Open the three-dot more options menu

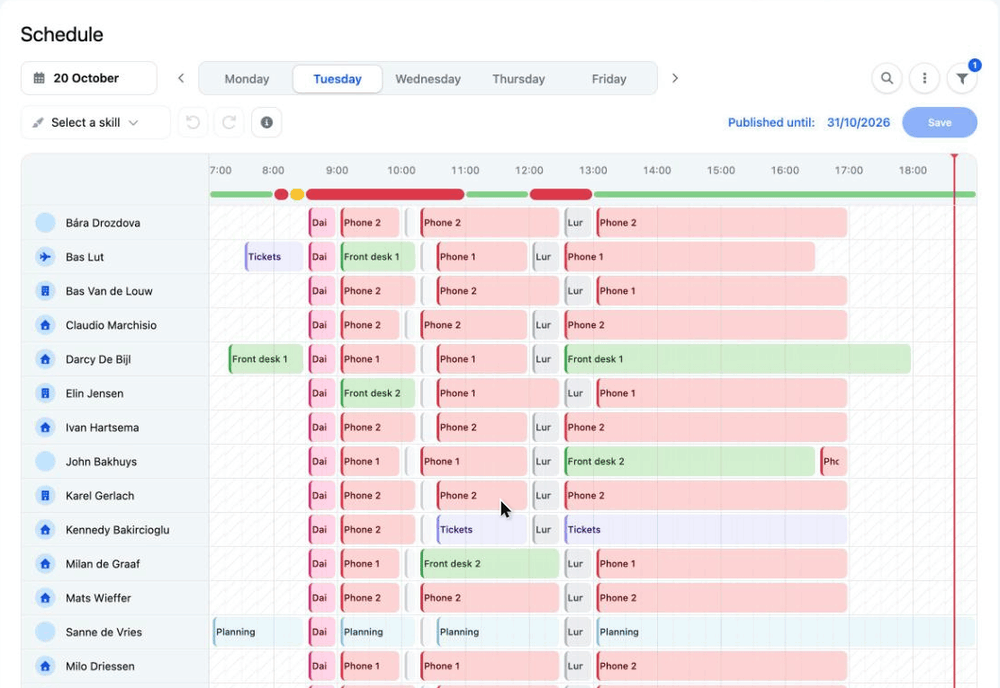click(924, 78)
